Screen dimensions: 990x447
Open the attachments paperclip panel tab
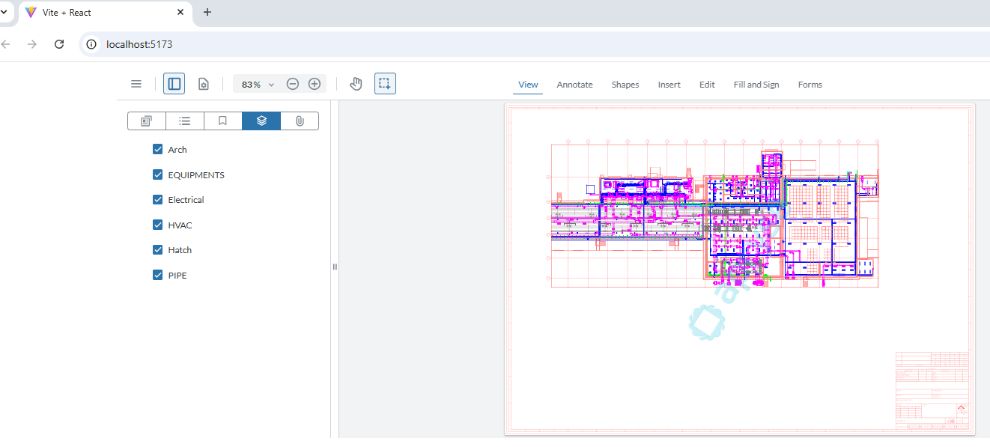[x=299, y=121]
